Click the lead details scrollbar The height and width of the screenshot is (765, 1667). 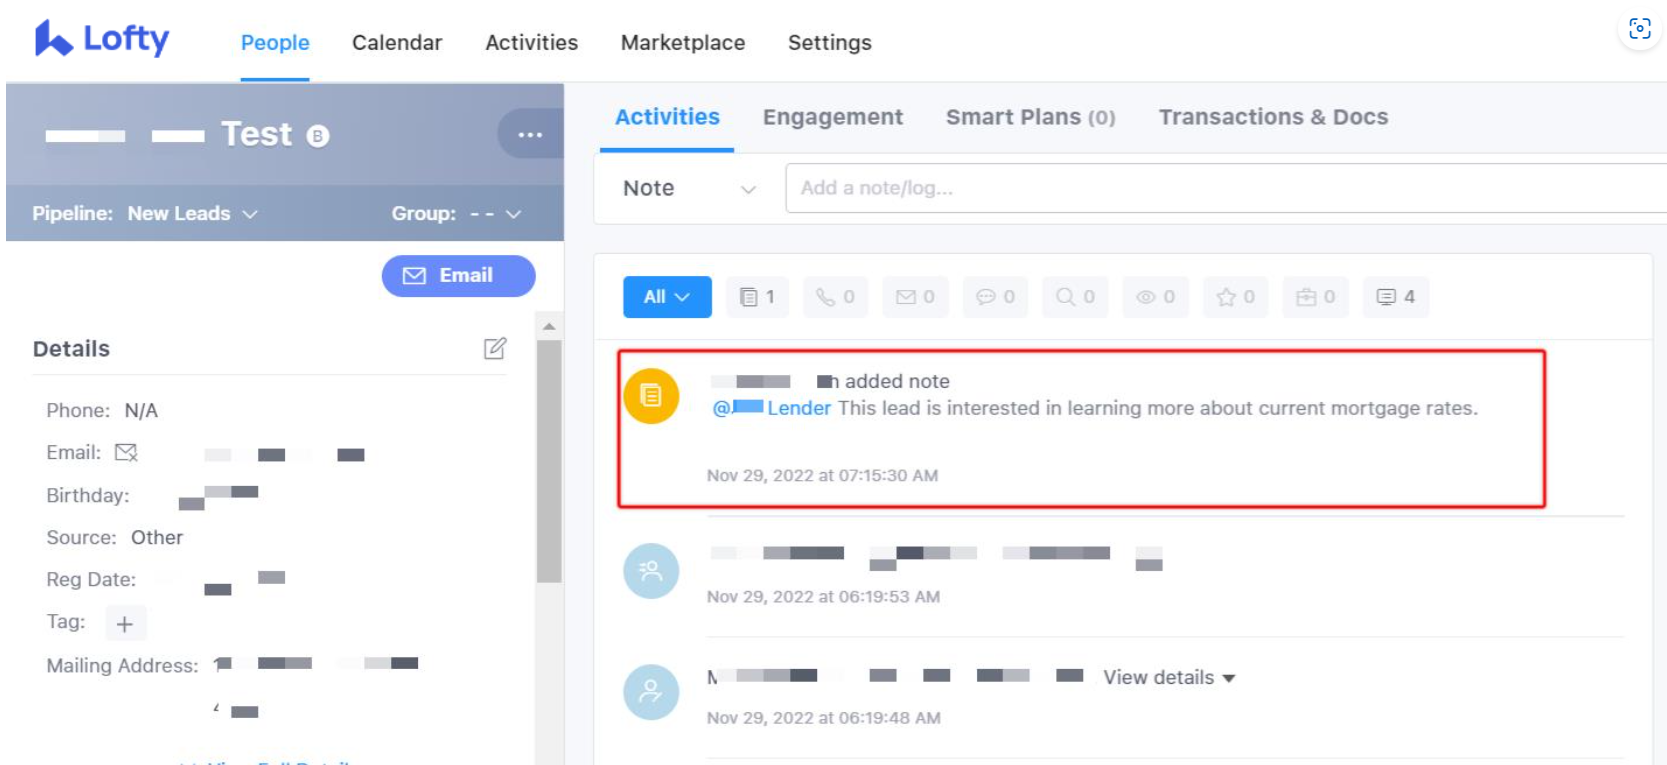click(549, 461)
